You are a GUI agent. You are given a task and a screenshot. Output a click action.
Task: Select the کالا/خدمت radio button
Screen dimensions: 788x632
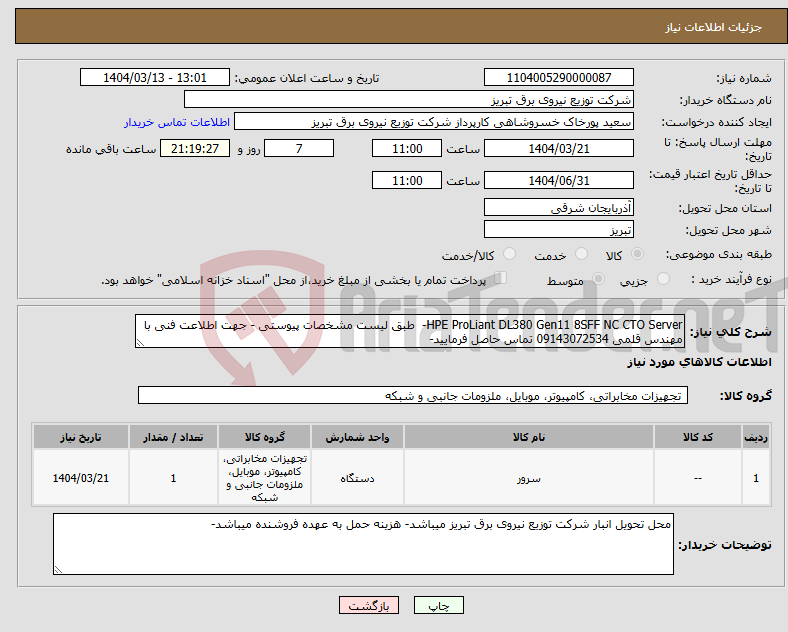click(510, 254)
